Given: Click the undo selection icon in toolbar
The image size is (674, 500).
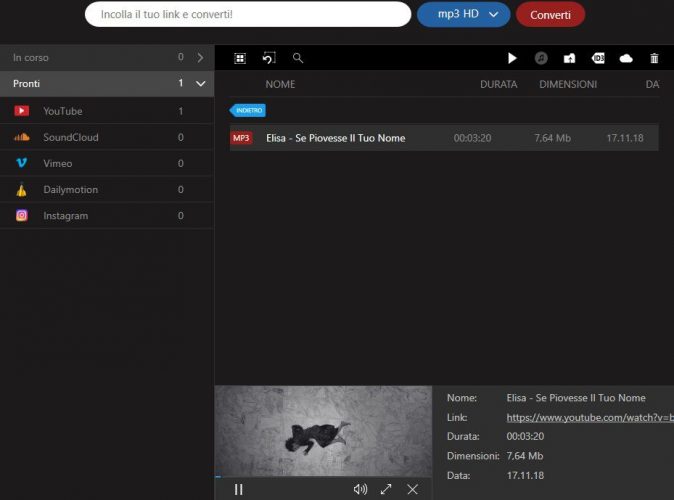Looking at the screenshot, I should coord(268,59).
